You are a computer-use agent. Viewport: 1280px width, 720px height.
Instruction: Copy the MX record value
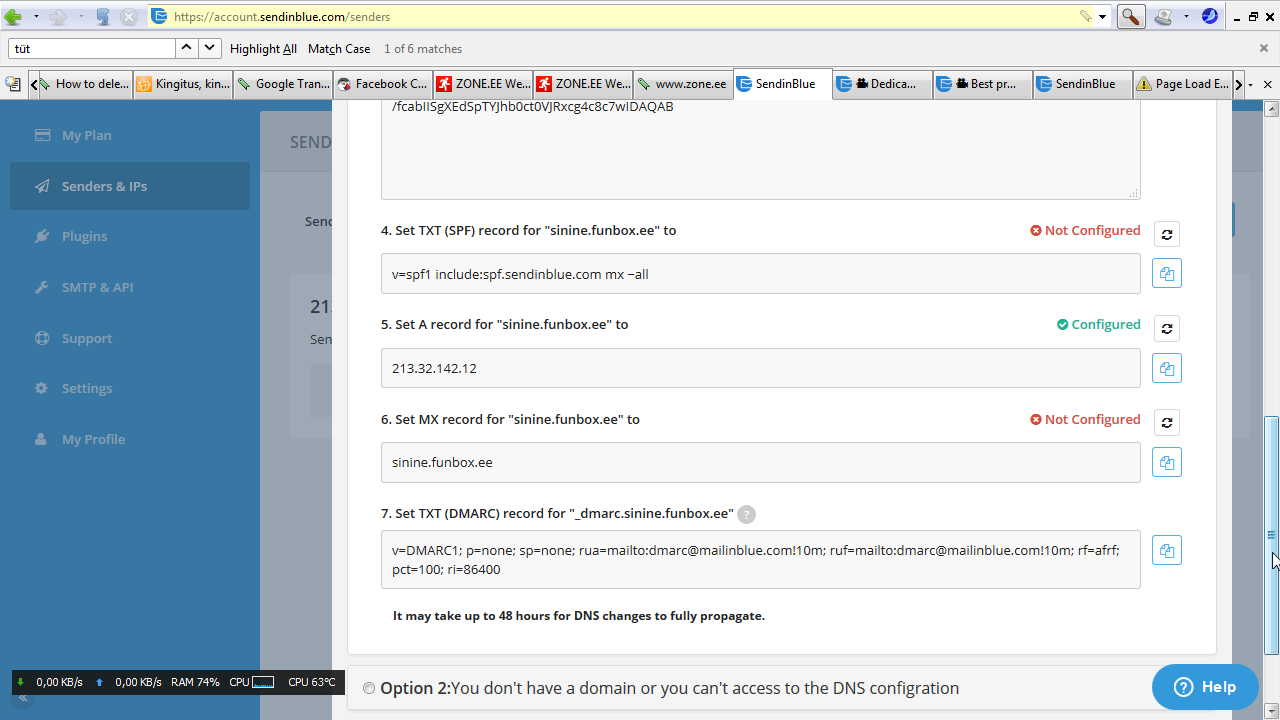tap(1167, 462)
